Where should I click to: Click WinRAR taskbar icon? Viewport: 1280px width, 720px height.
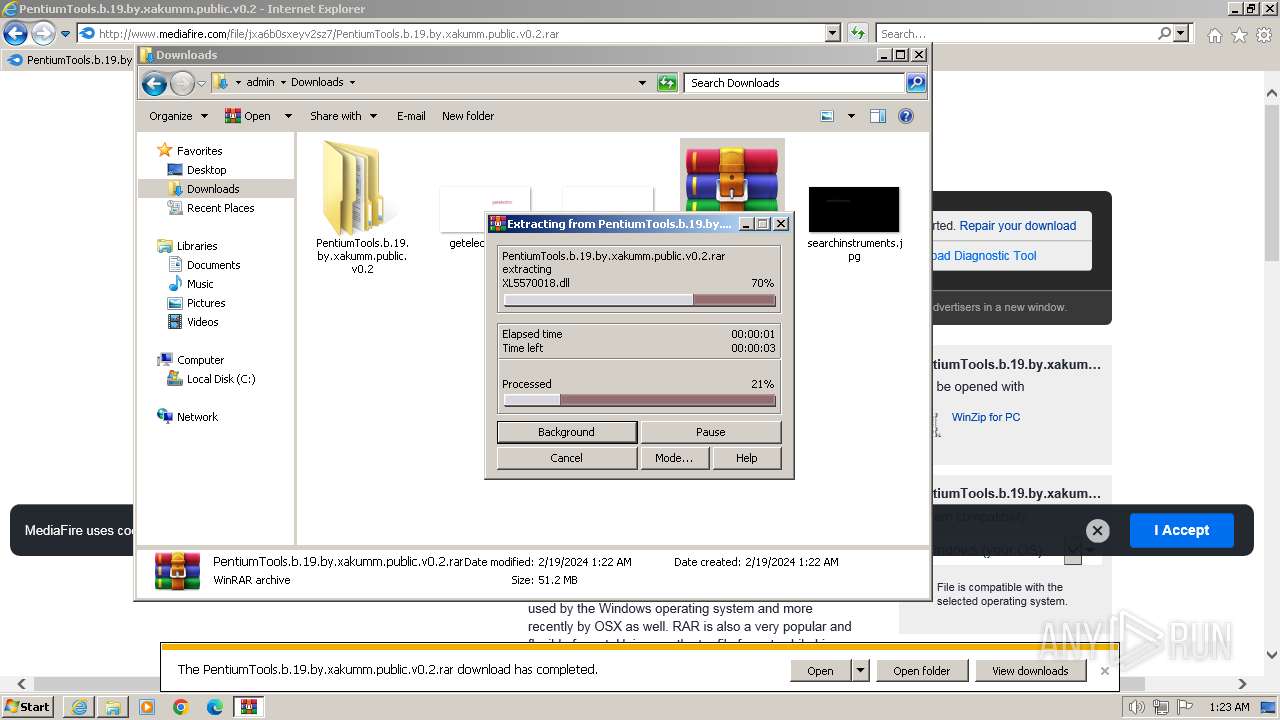248,707
